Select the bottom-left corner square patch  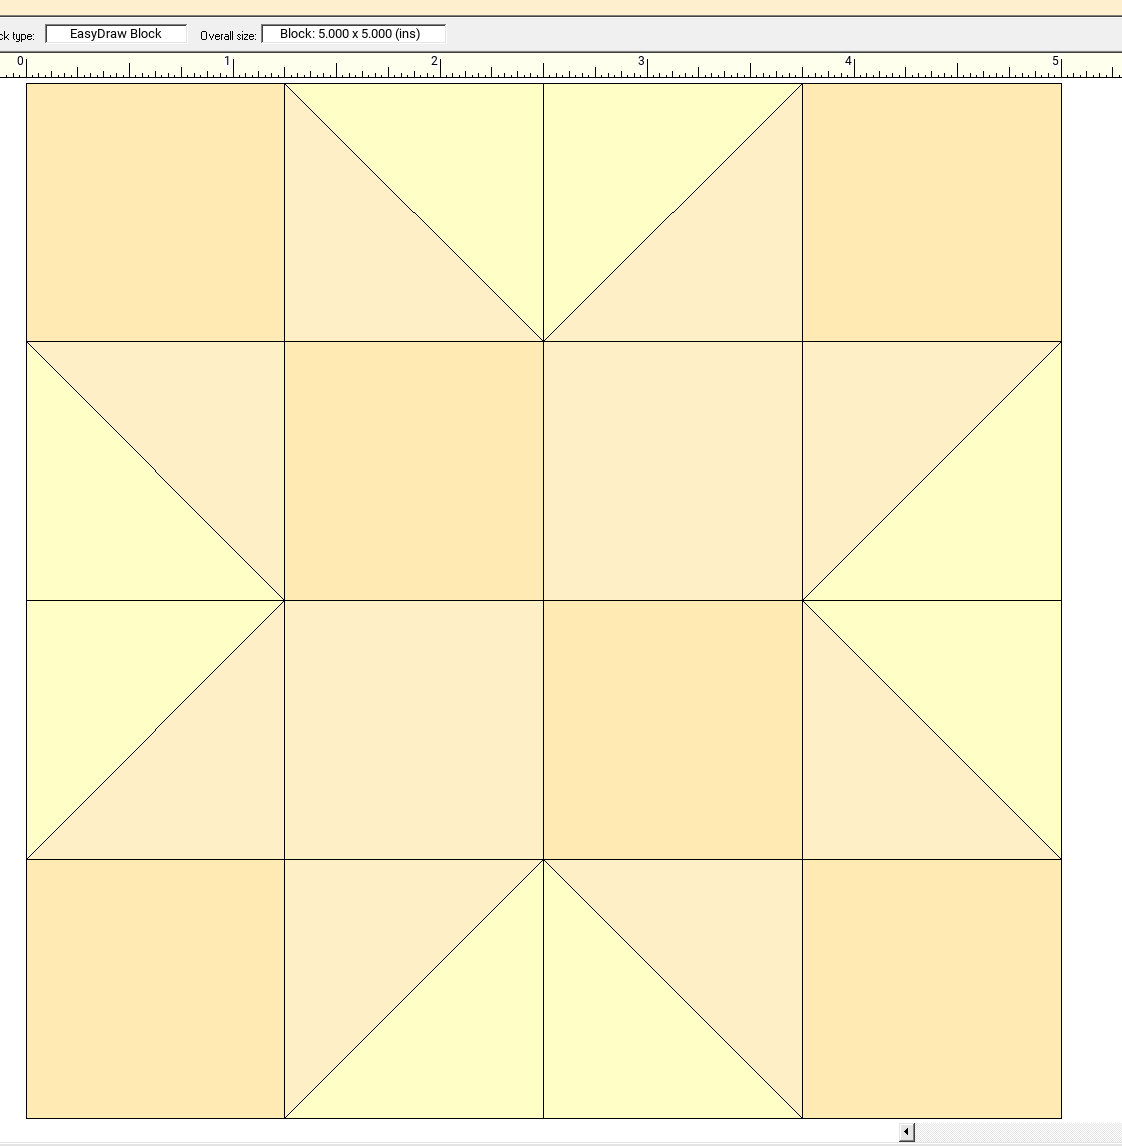pyautogui.click(x=155, y=988)
